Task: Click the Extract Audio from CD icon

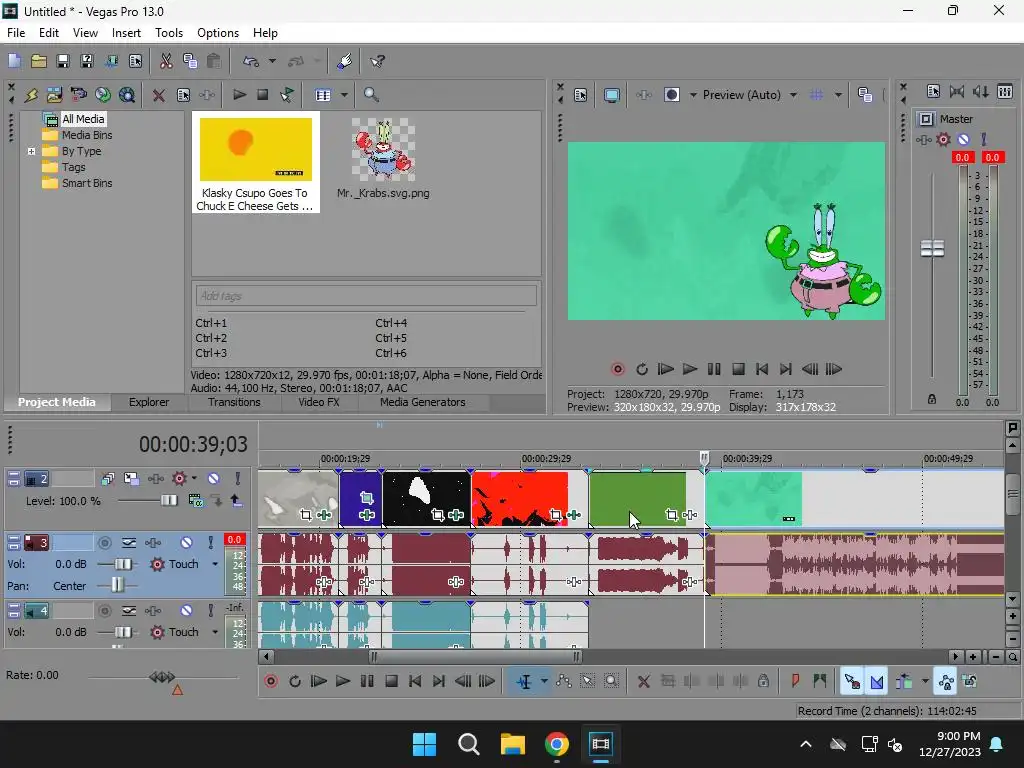Action: pyautogui.click(x=103, y=95)
